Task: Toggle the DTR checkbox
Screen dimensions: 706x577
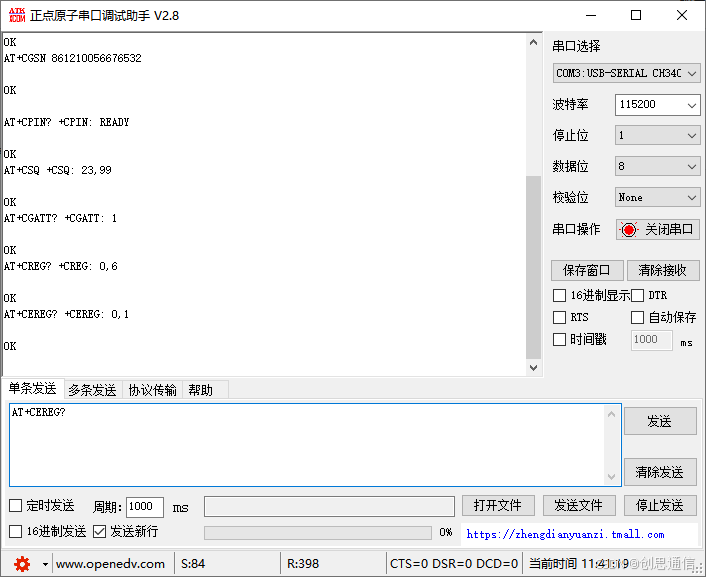Action: coord(637,295)
